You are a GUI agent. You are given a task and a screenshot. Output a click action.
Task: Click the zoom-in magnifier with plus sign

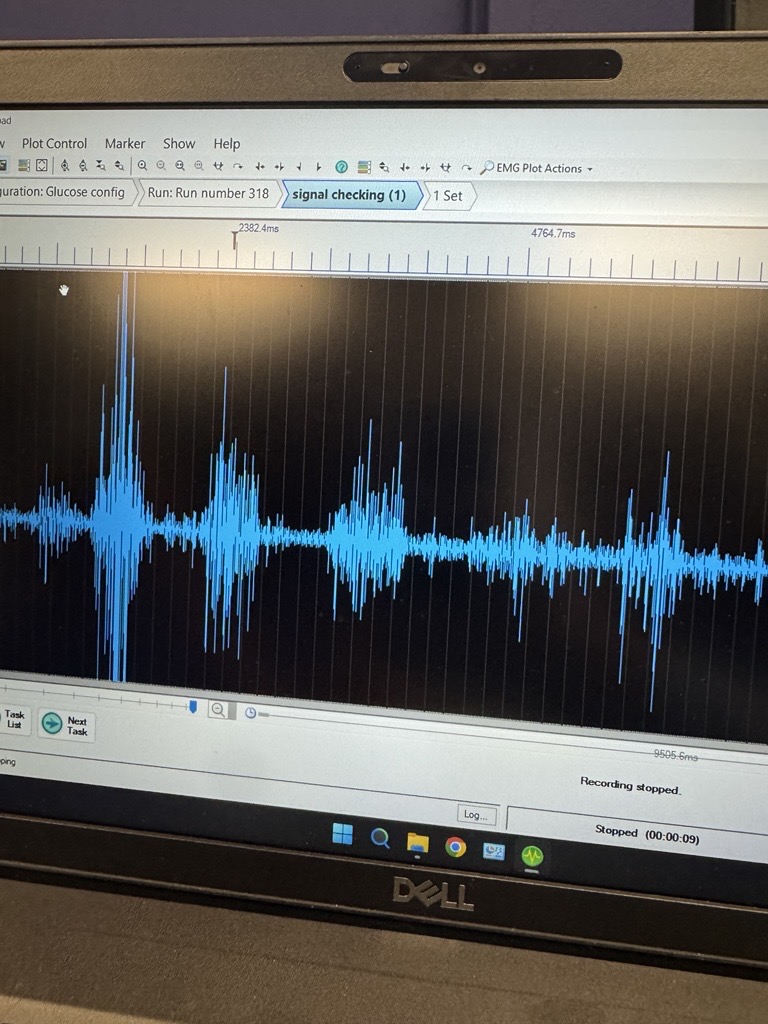142,166
